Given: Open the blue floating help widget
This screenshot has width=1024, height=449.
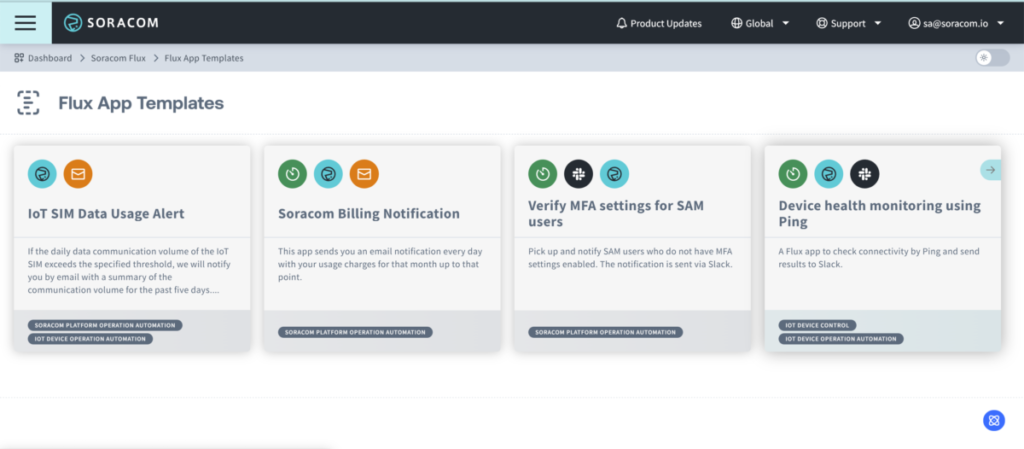Looking at the screenshot, I should [x=994, y=420].
